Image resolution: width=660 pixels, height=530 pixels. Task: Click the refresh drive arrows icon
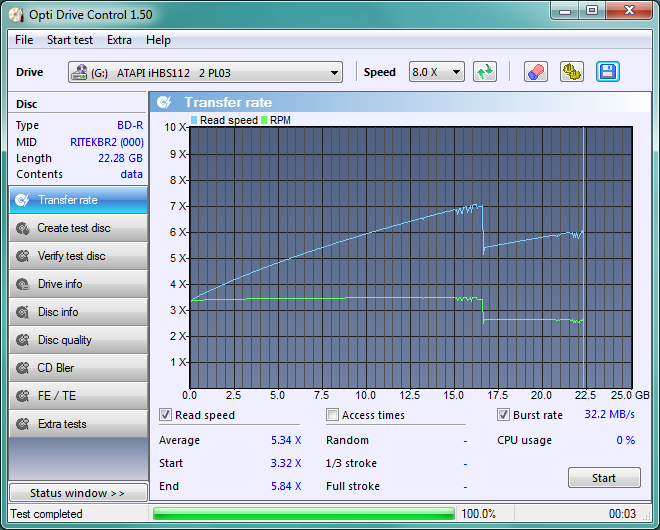tap(485, 72)
